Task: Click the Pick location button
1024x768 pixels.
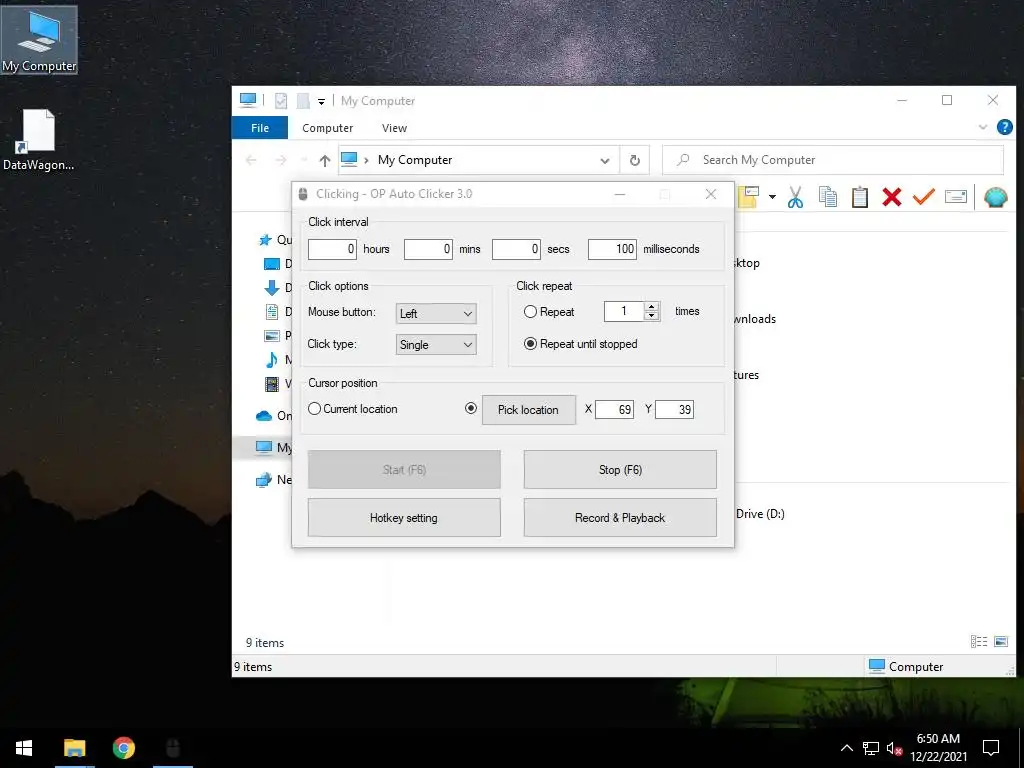Action: pos(528,409)
